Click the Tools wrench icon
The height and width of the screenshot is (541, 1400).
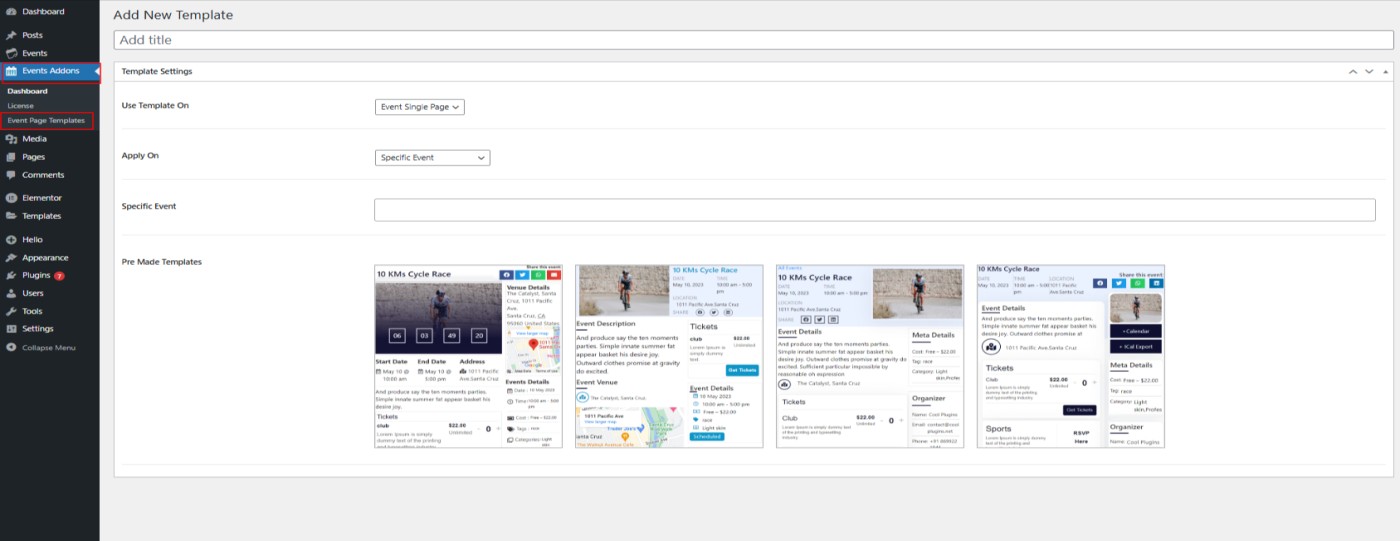pyautogui.click(x=11, y=311)
